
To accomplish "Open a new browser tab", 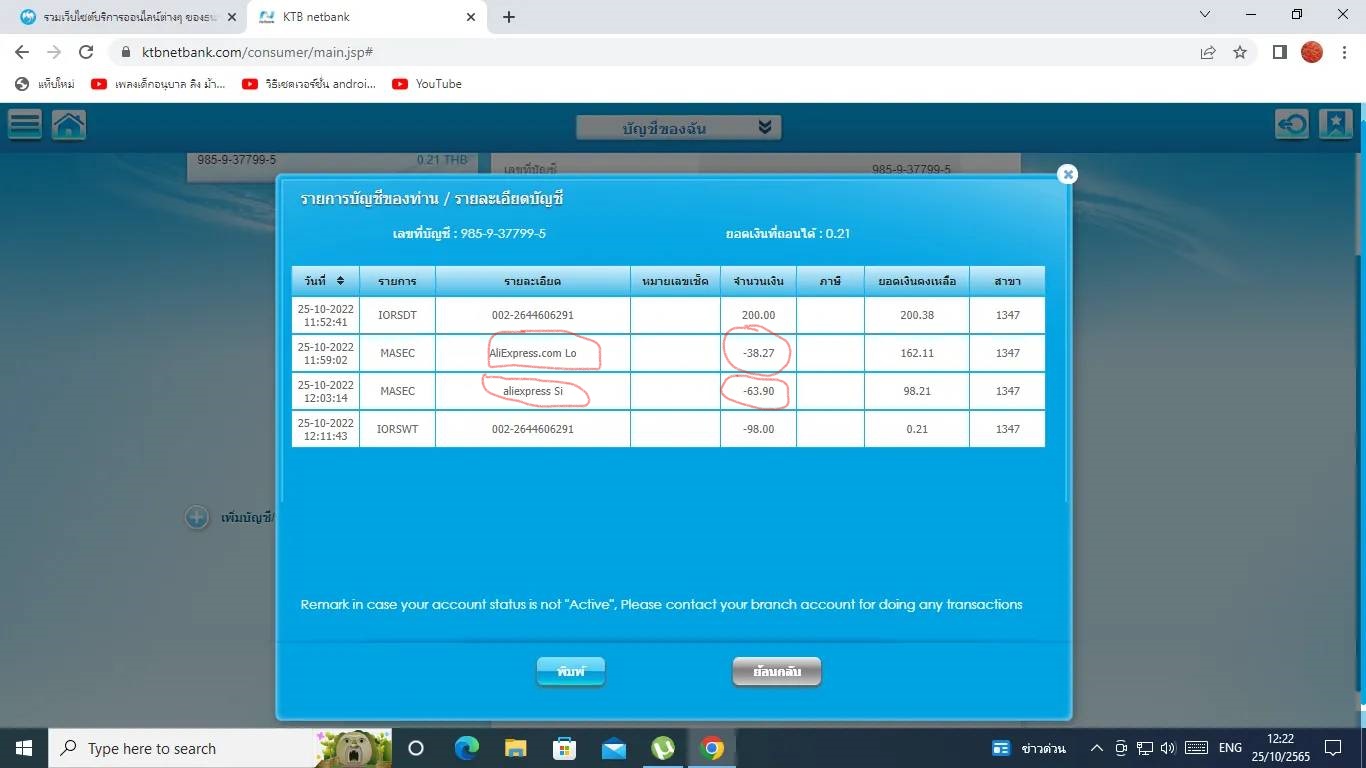I will coord(509,16).
